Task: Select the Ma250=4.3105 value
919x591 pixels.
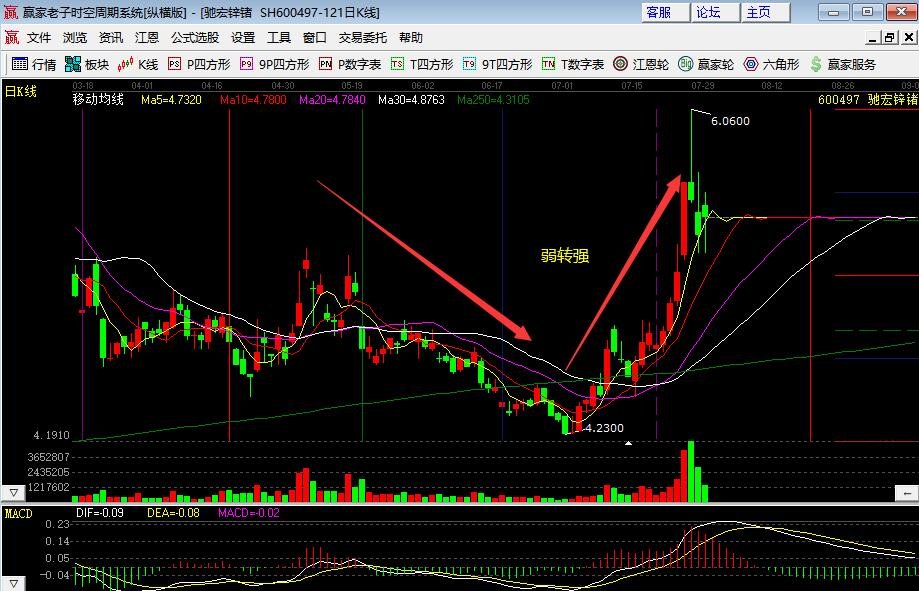Action: tap(493, 100)
